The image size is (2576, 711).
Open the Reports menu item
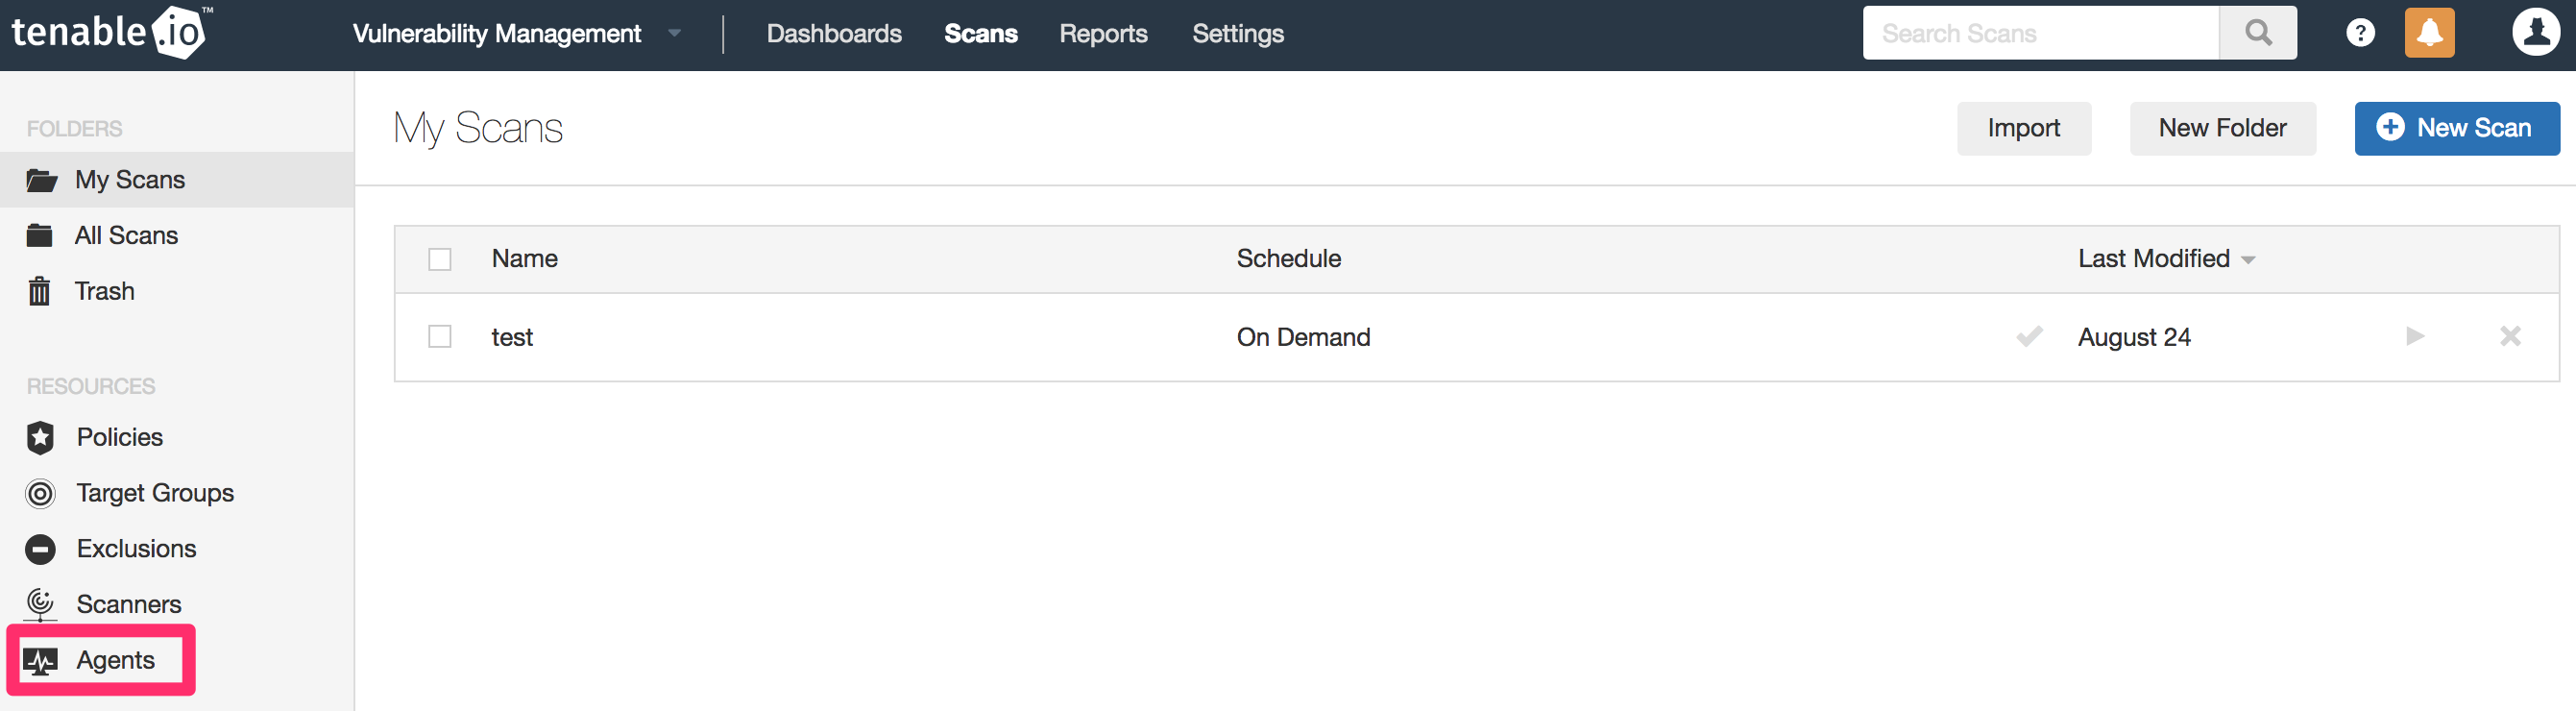[x=1103, y=33]
